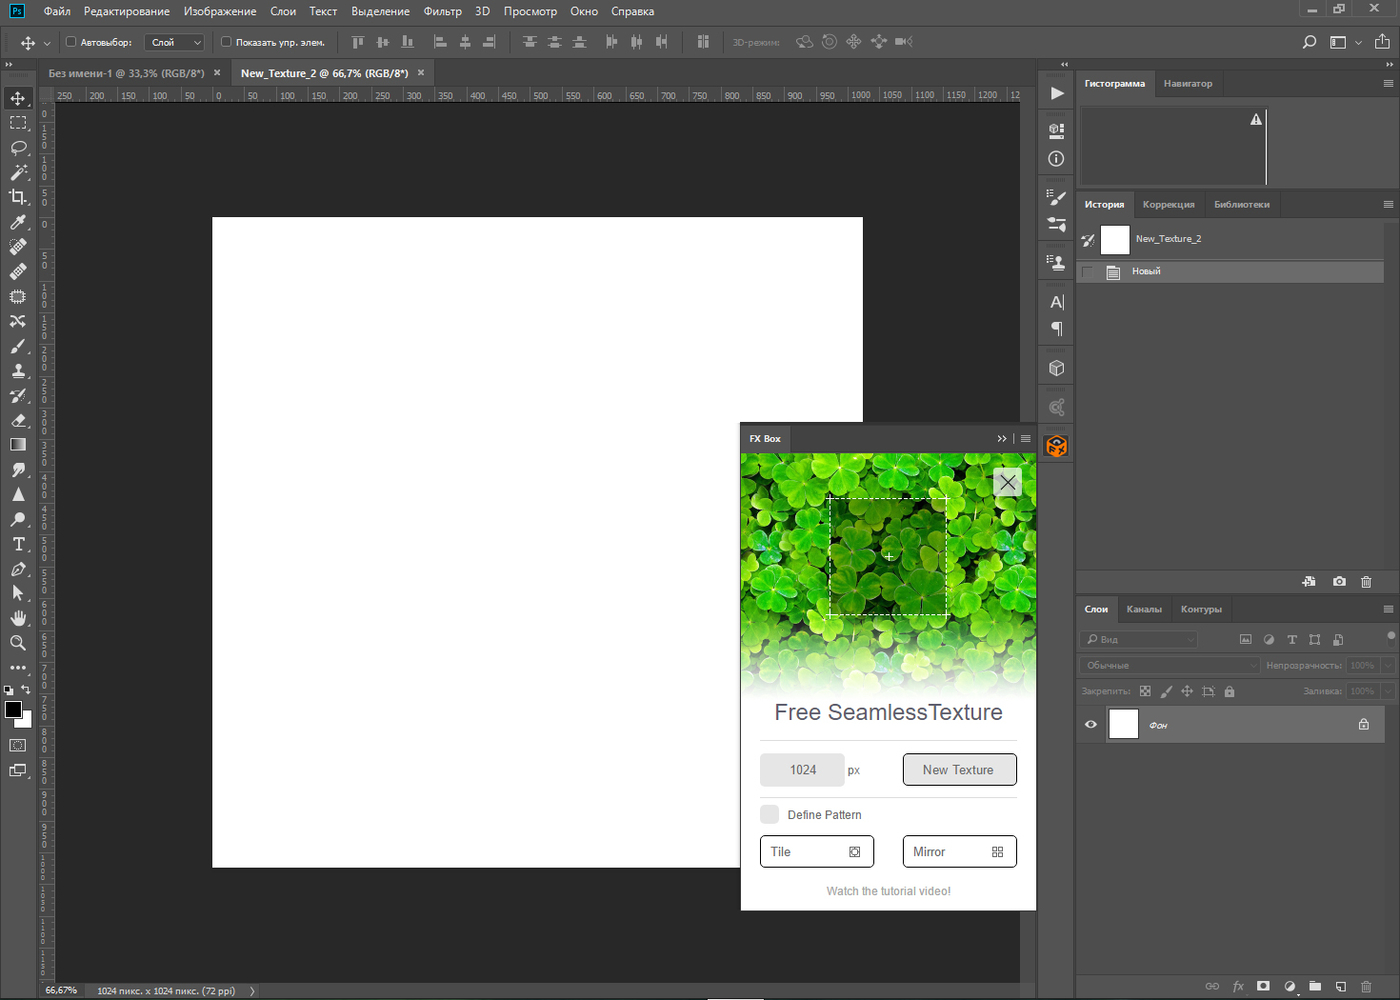Image resolution: width=1400 pixels, height=1000 pixels.
Task: Hide the Фон layer visibility eye
Action: pyautogui.click(x=1091, y=725)
